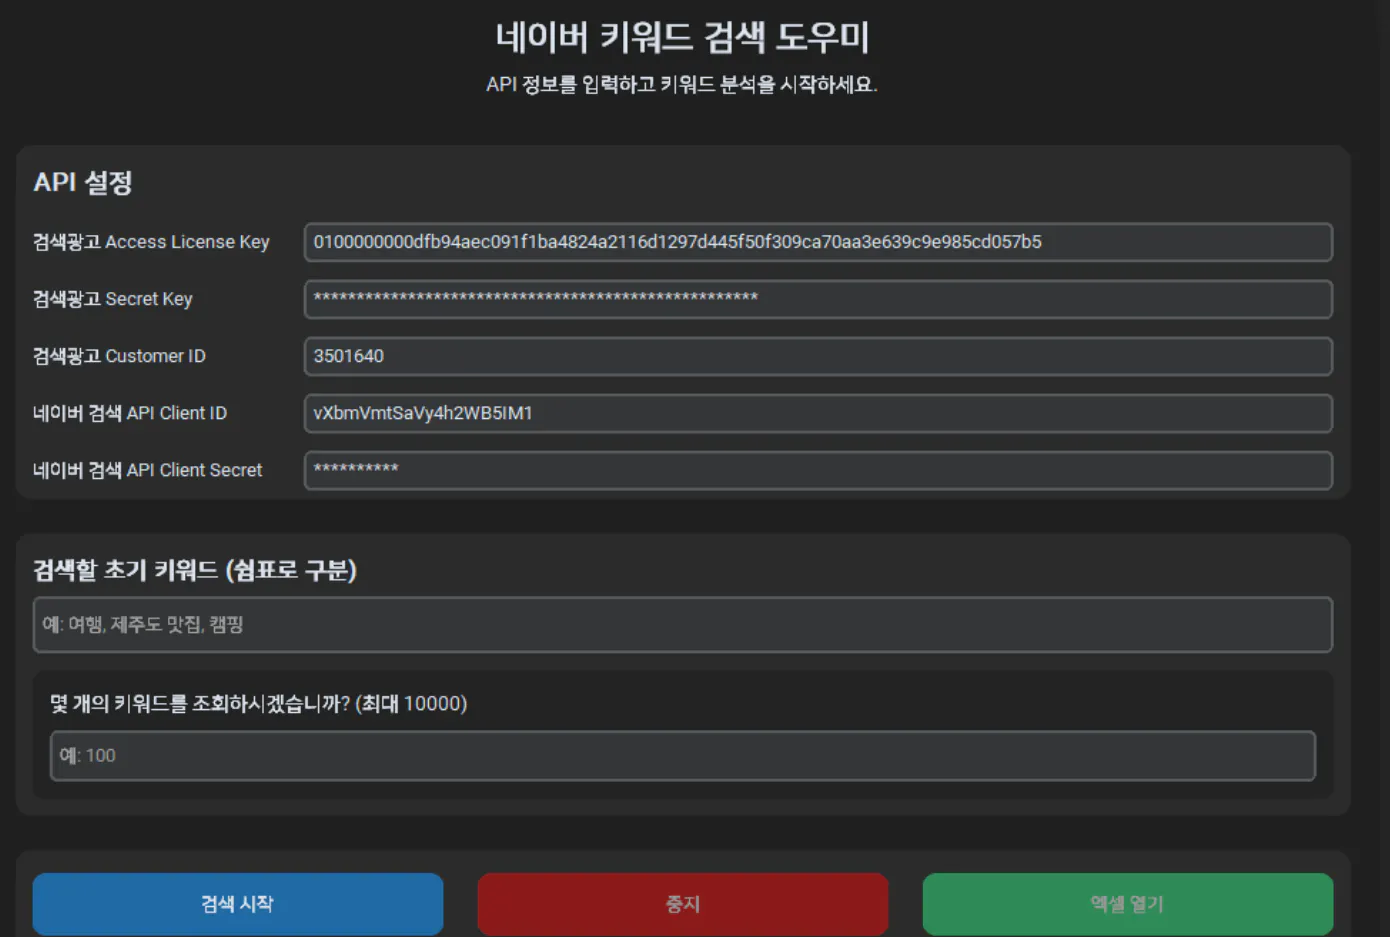This screenshot has width=1390, height=937.
Task: Click the 검색광고 Secret Key label text
Action: 113,299
